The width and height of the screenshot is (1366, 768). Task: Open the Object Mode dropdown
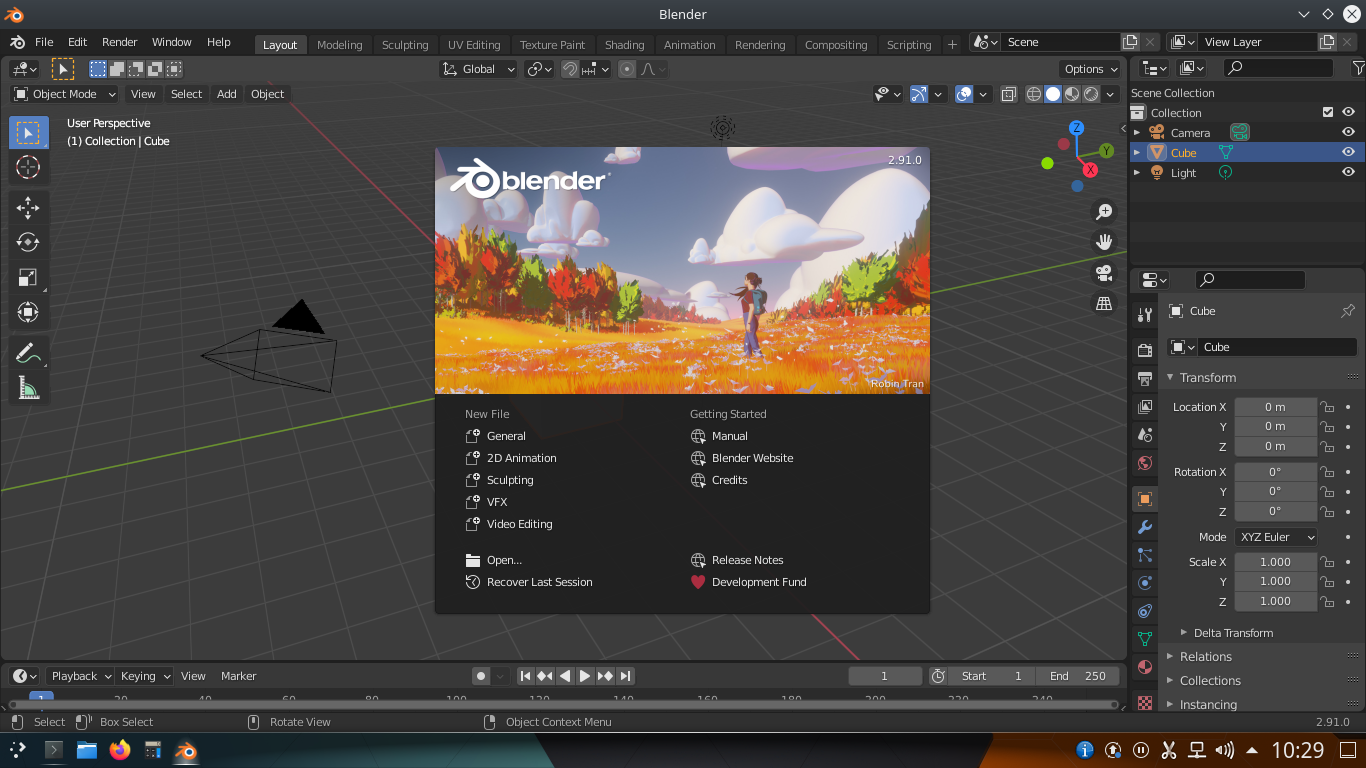(63, 93)
